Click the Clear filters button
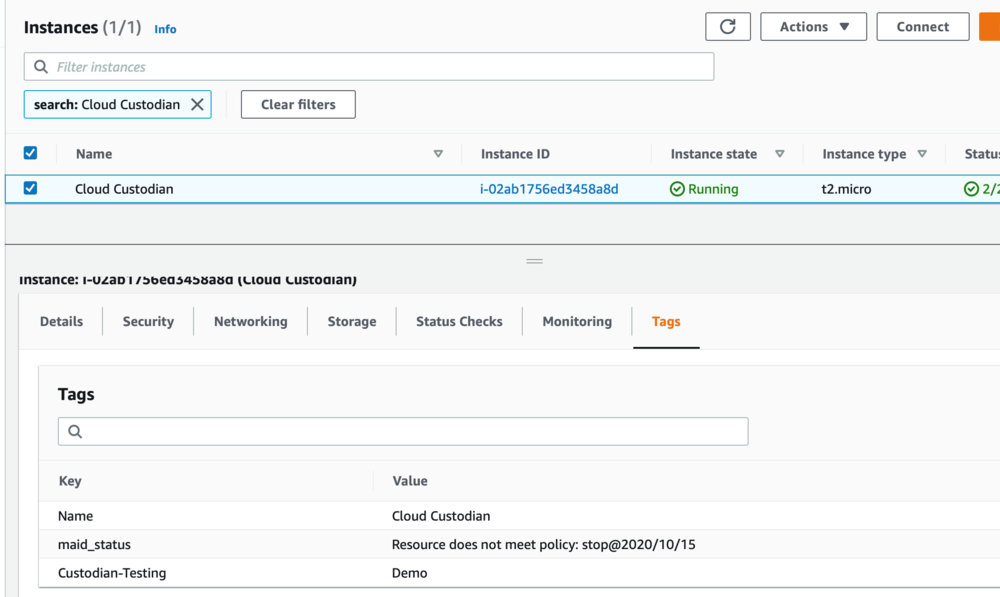Screen dimensions: 1000x597 click(297, 104)
